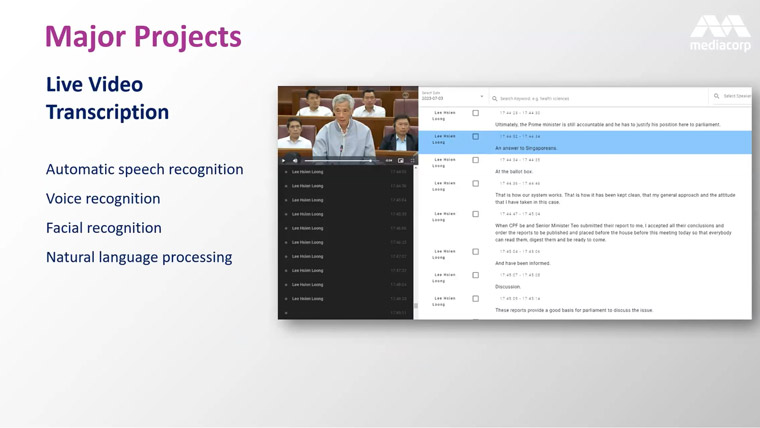This screenshot has width=760, height=428.
Task: Tick checkbox for 'An answer to Singaporeans' line
Action: 475,137
